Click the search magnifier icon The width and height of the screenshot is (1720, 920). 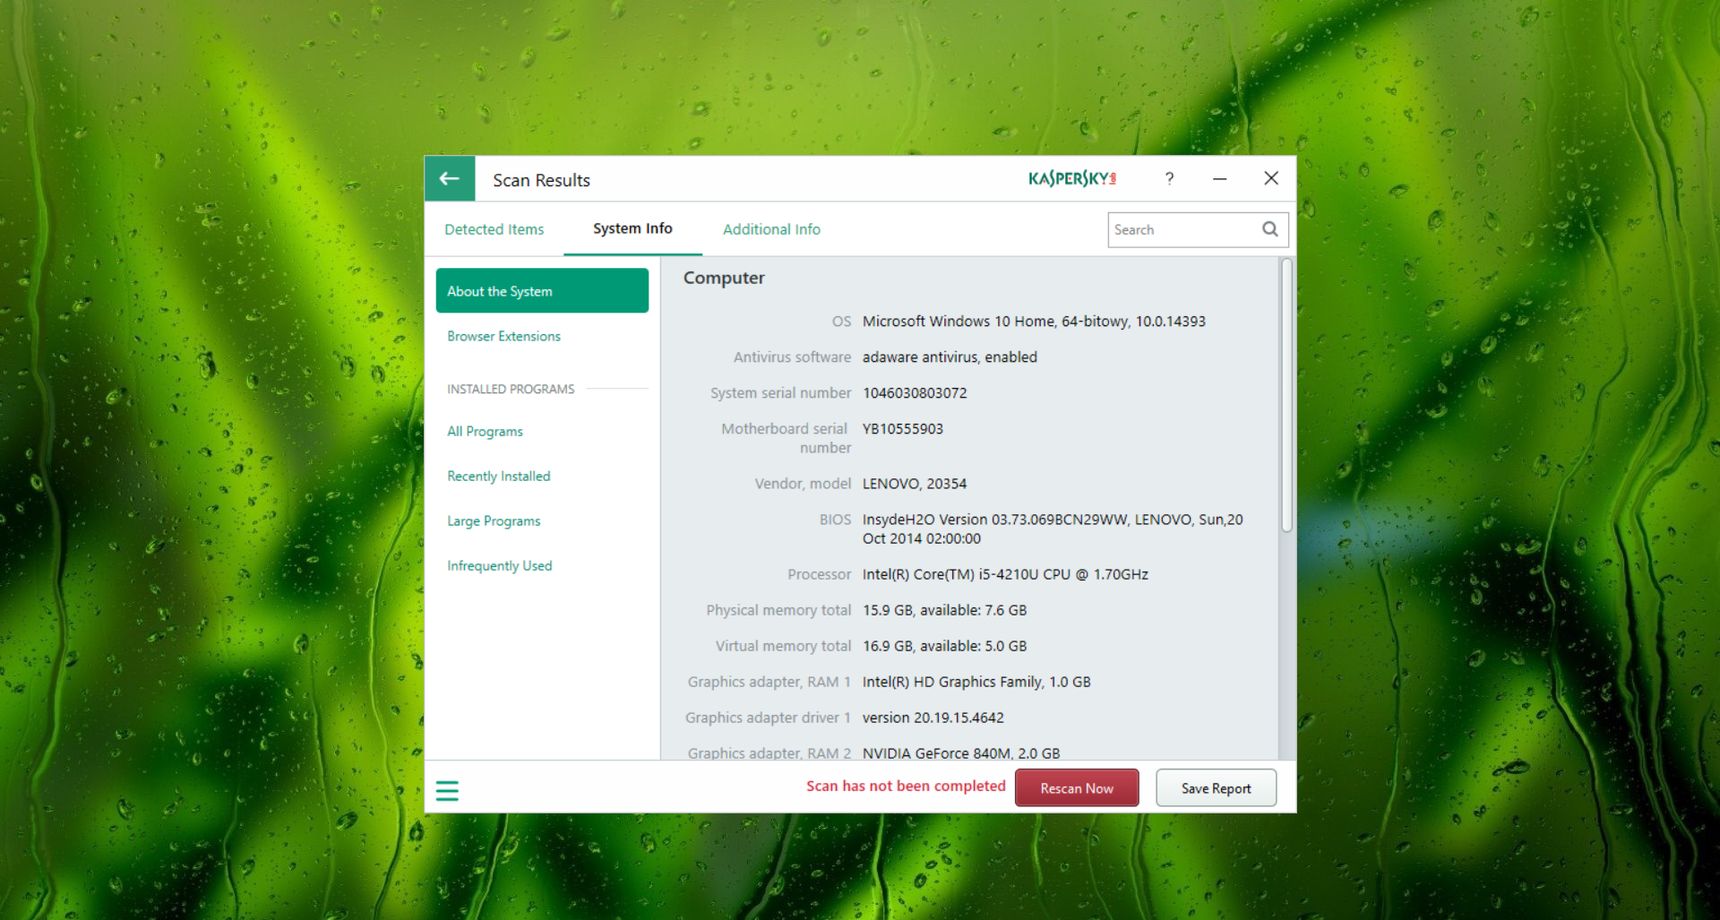coord(1270,229)
